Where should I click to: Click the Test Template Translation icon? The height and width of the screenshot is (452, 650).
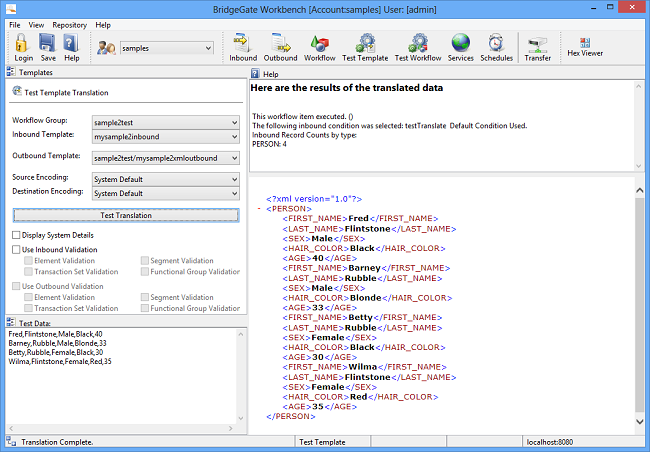(17, 91)
